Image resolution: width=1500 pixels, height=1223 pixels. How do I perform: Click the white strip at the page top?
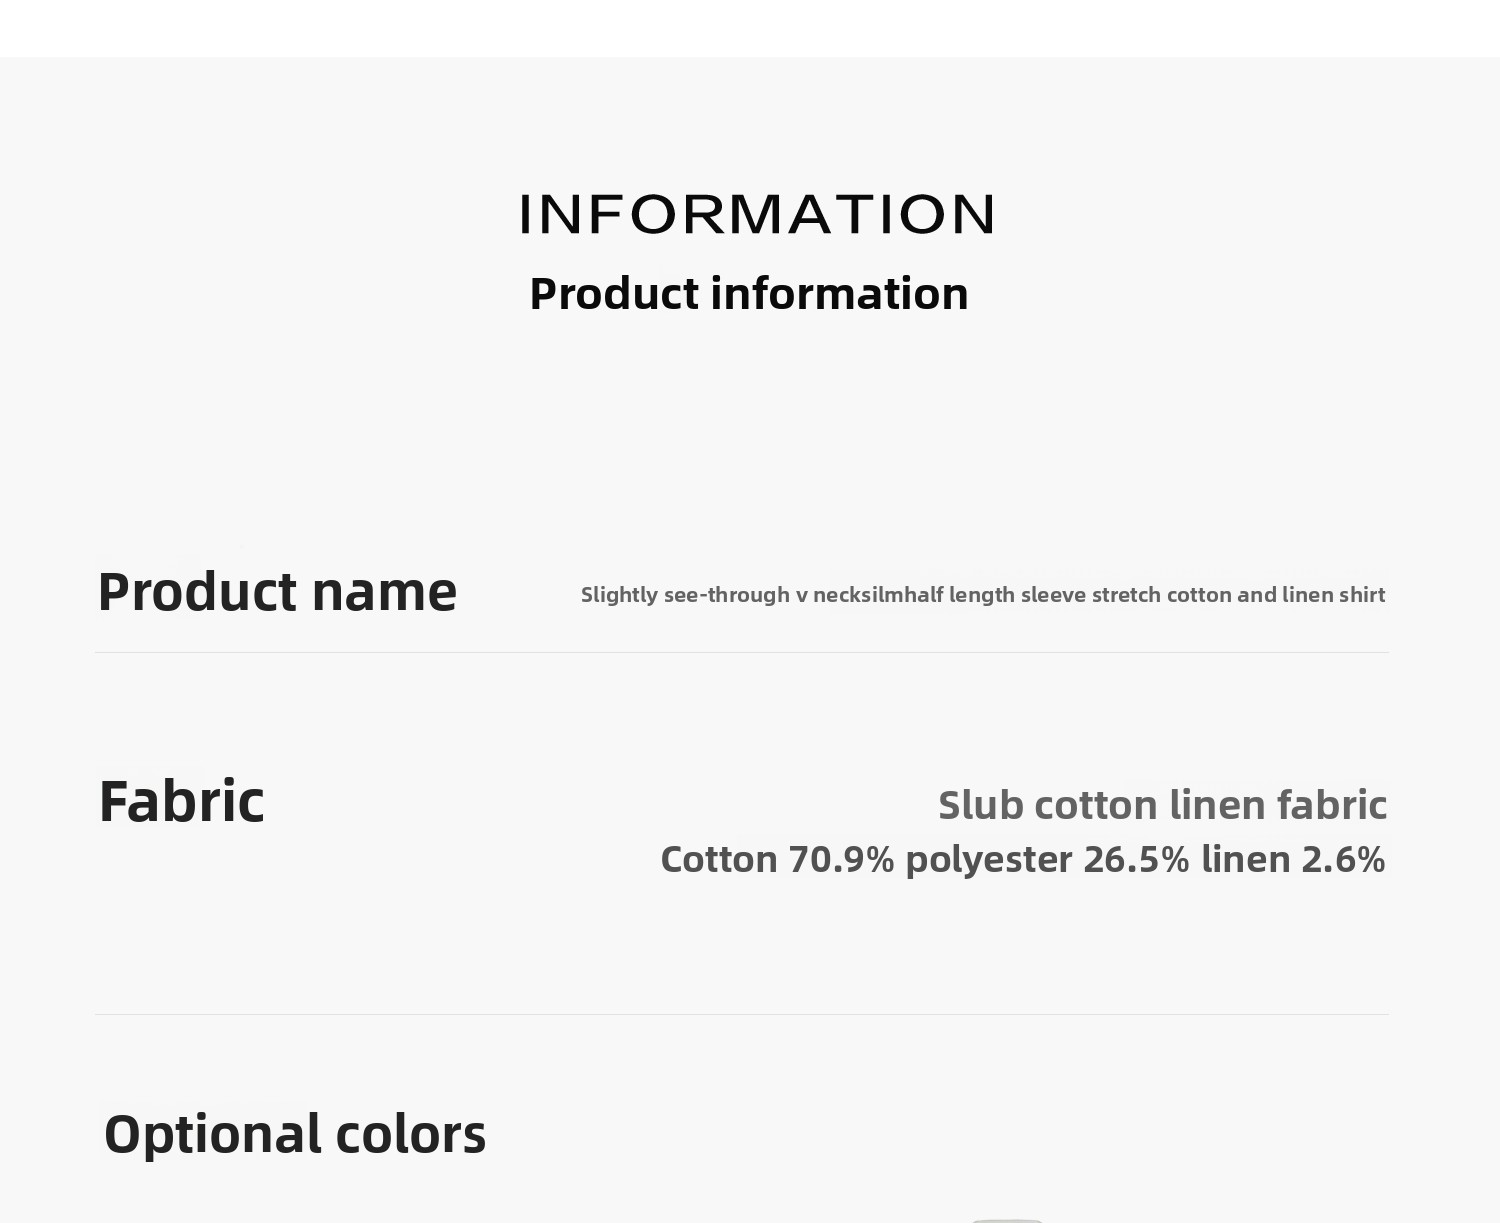(x=750, y=28)
